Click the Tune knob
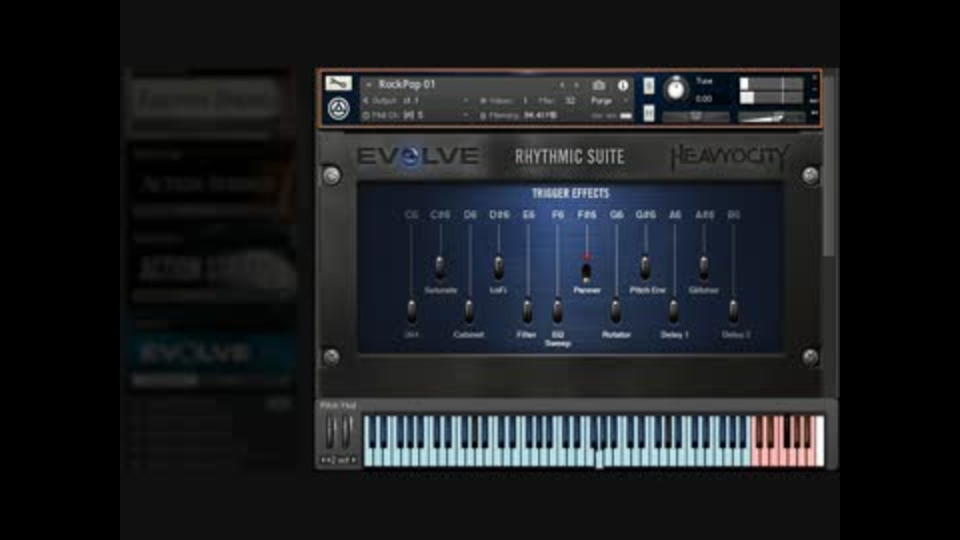960x540 pixels. point(676,89)
